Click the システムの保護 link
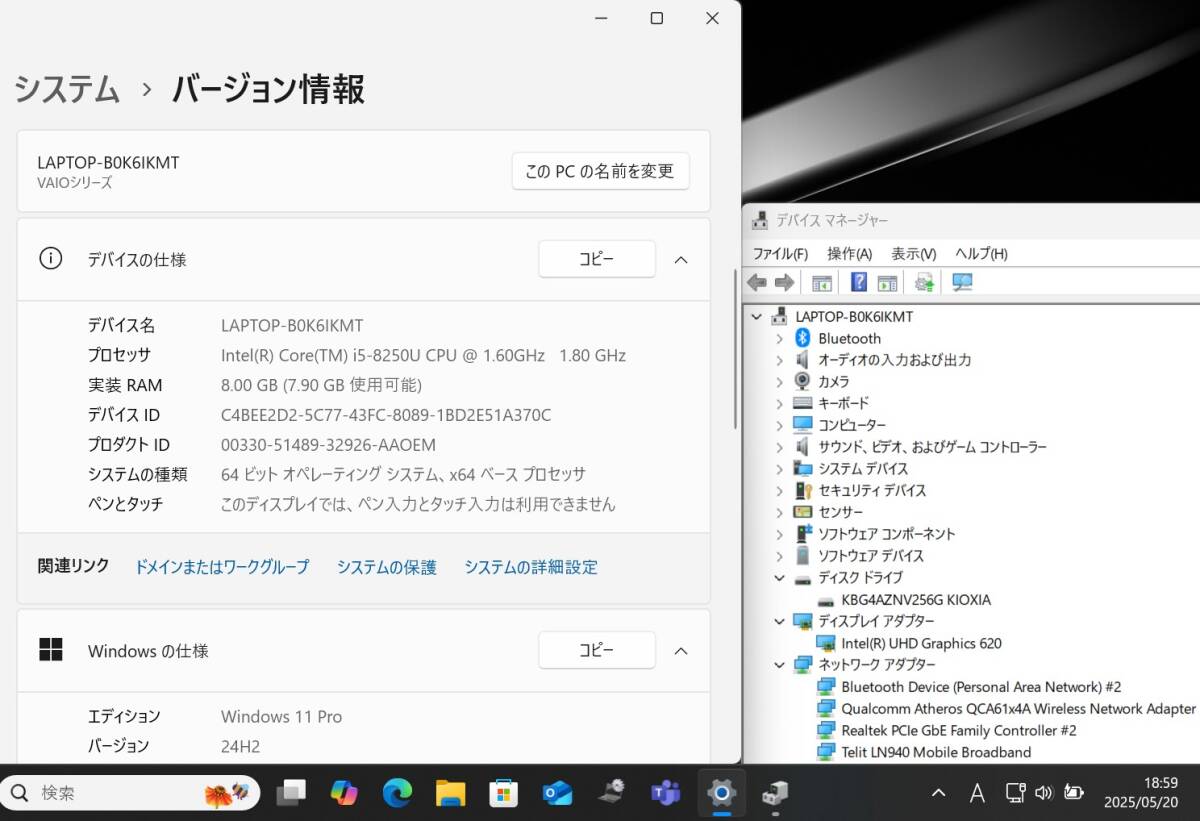 pos(386,567)
